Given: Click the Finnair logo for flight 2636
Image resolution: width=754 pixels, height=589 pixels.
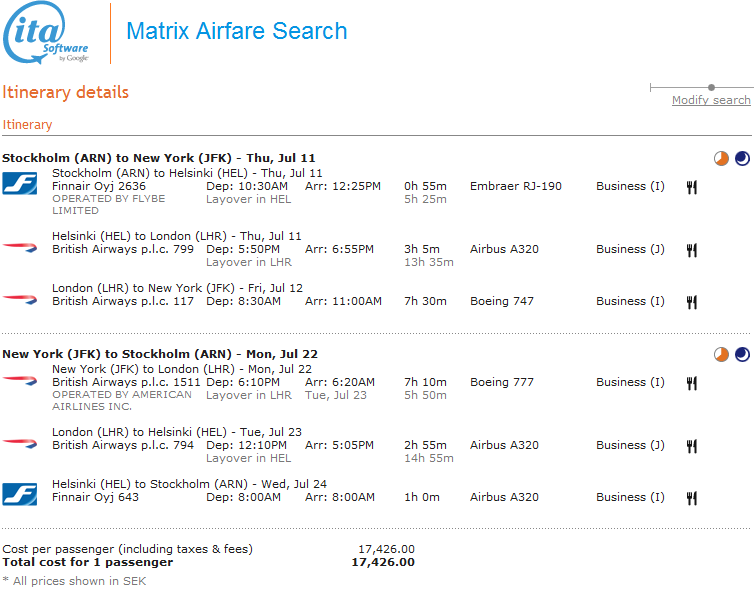Looking at the screenshot, I should pos(20,186).
